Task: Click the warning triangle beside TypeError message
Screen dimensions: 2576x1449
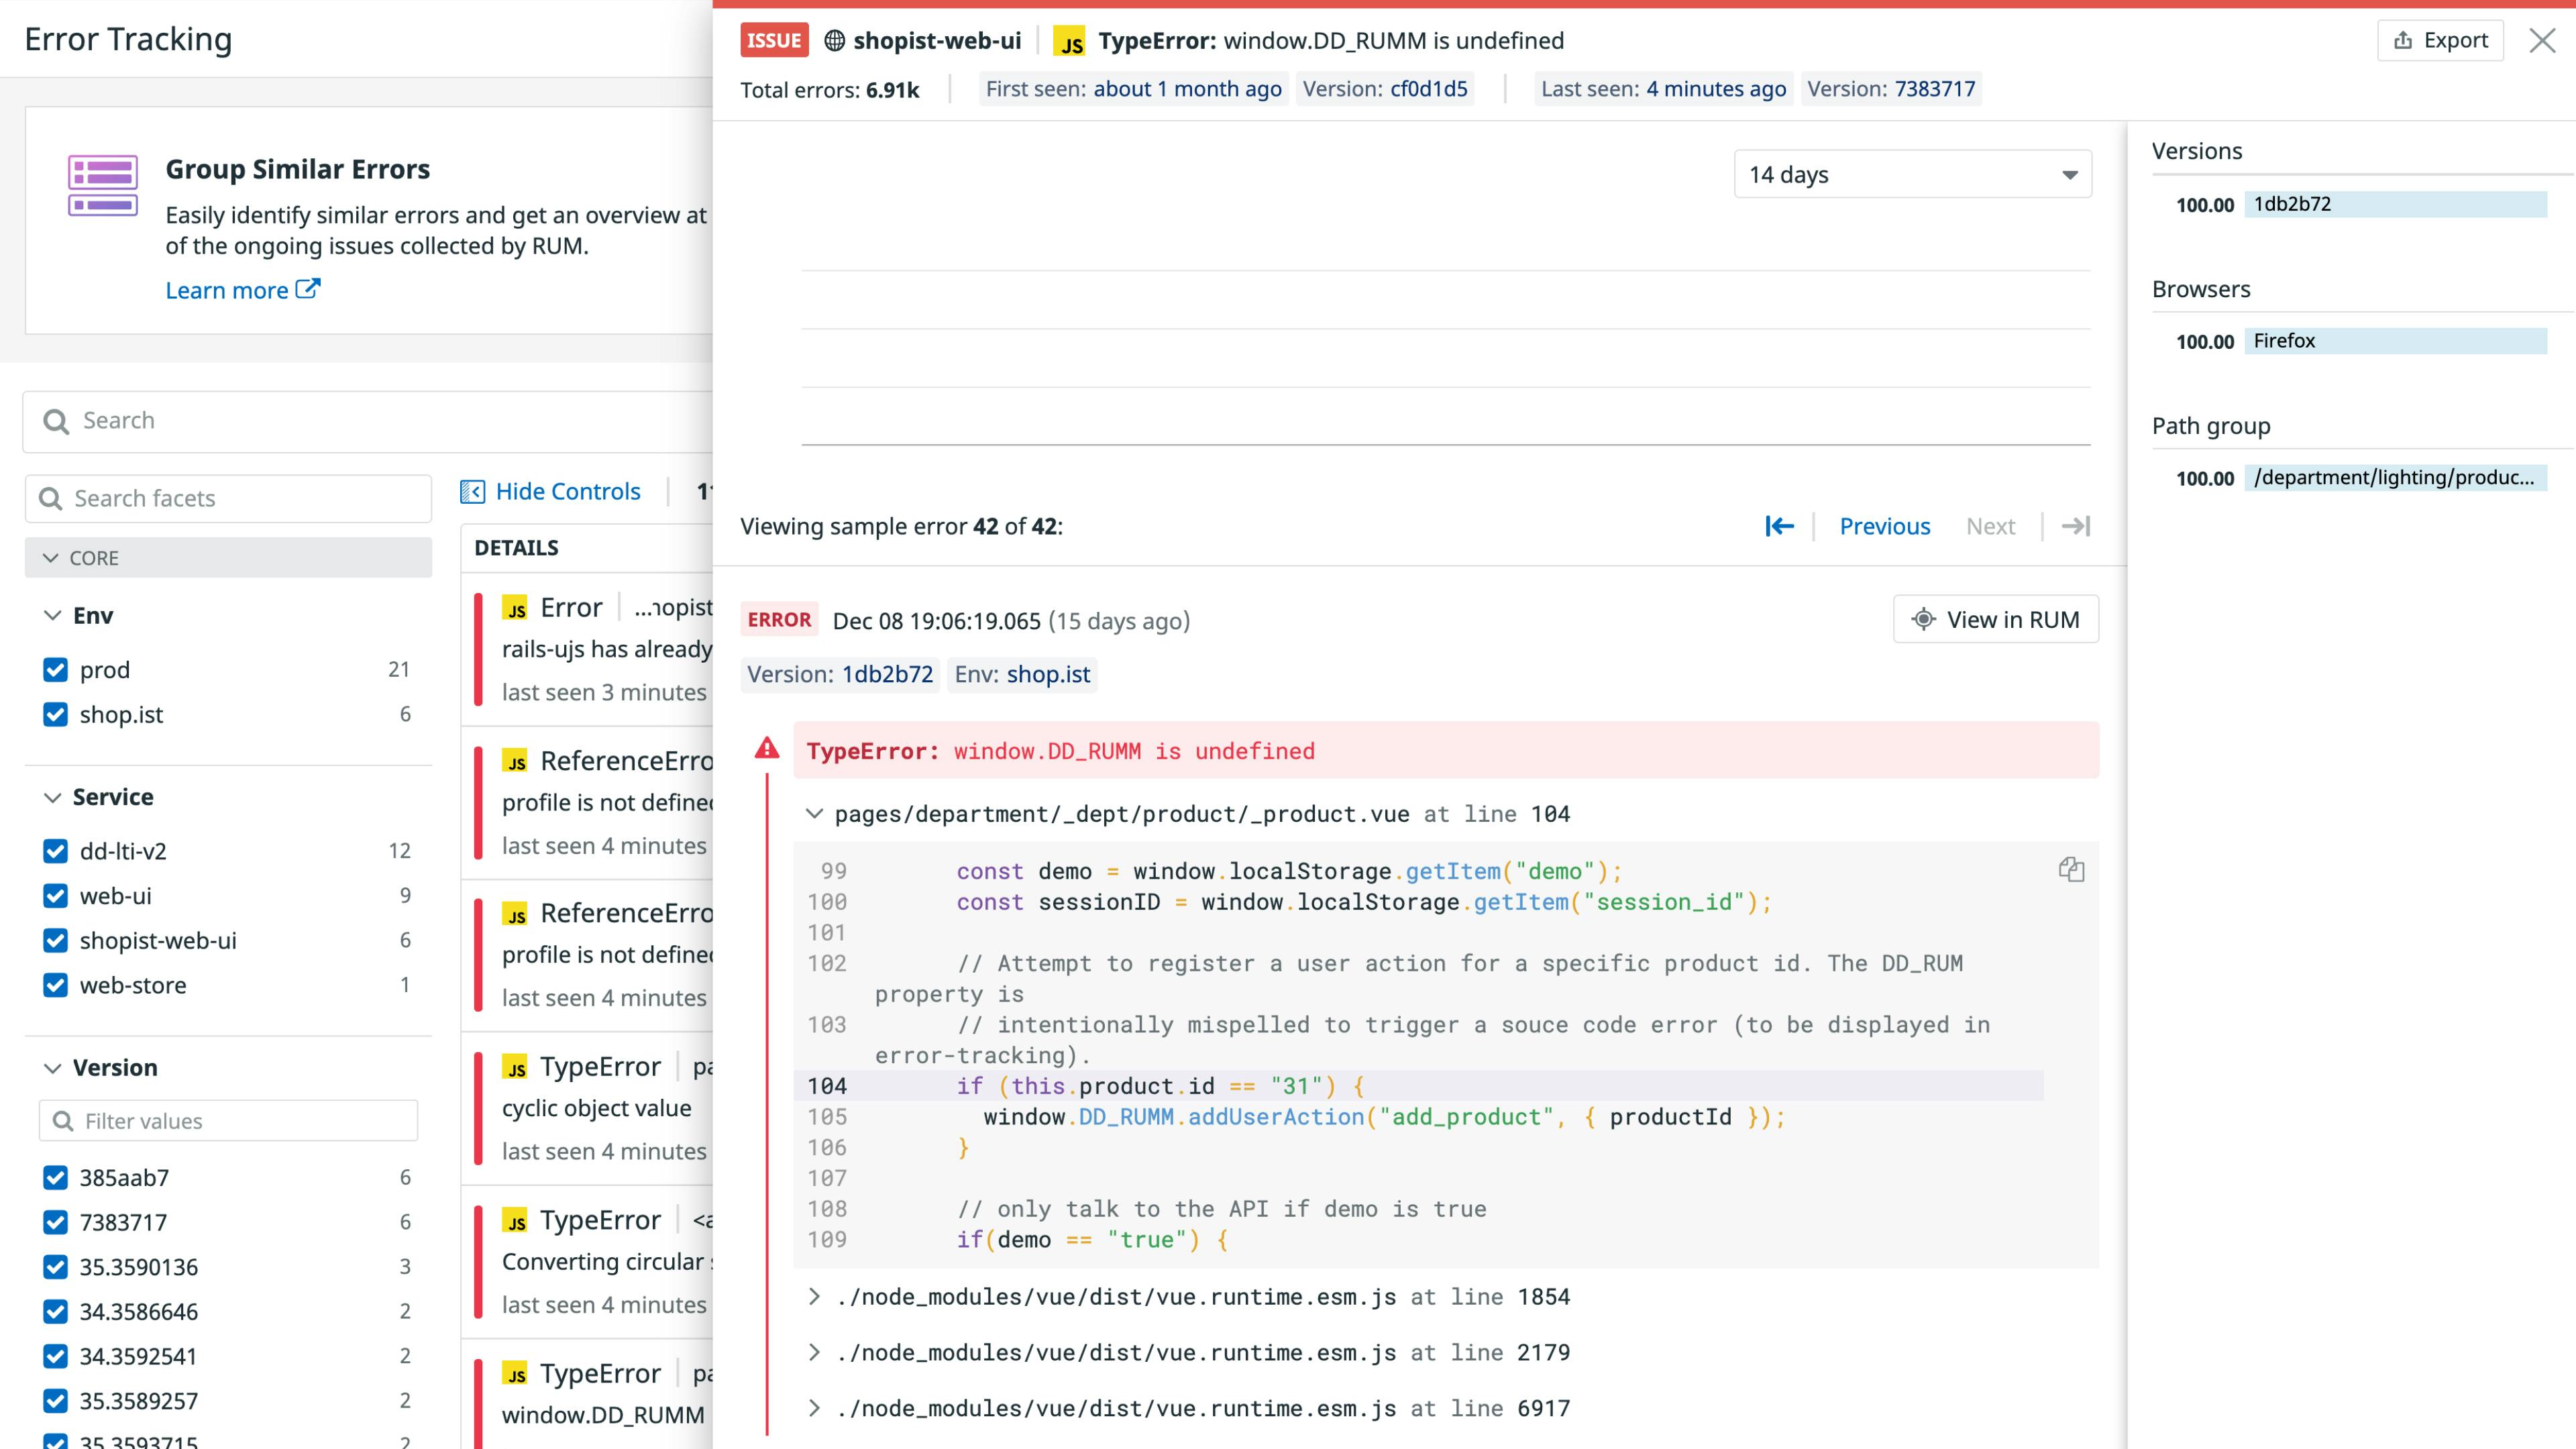Action: 767,747
